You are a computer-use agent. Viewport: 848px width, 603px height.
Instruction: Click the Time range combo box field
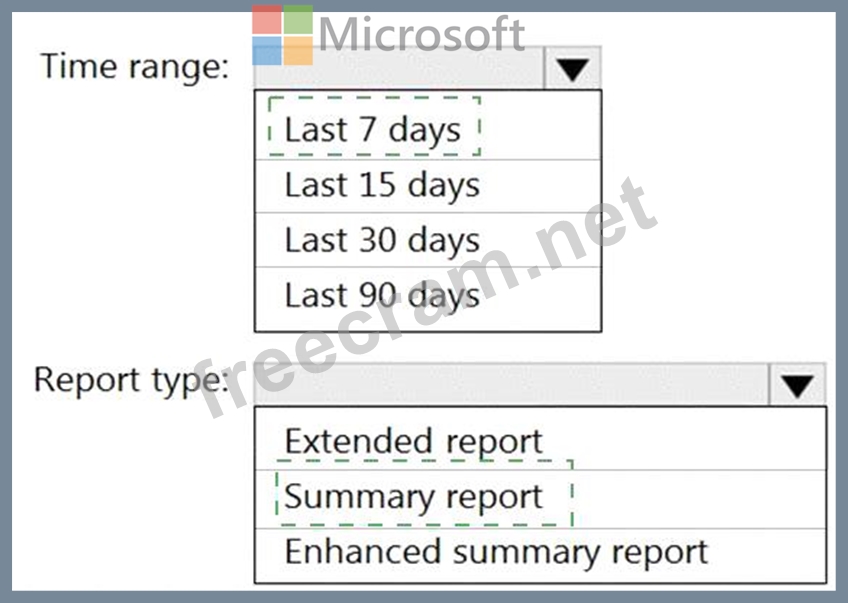click(x=400, y=69)
